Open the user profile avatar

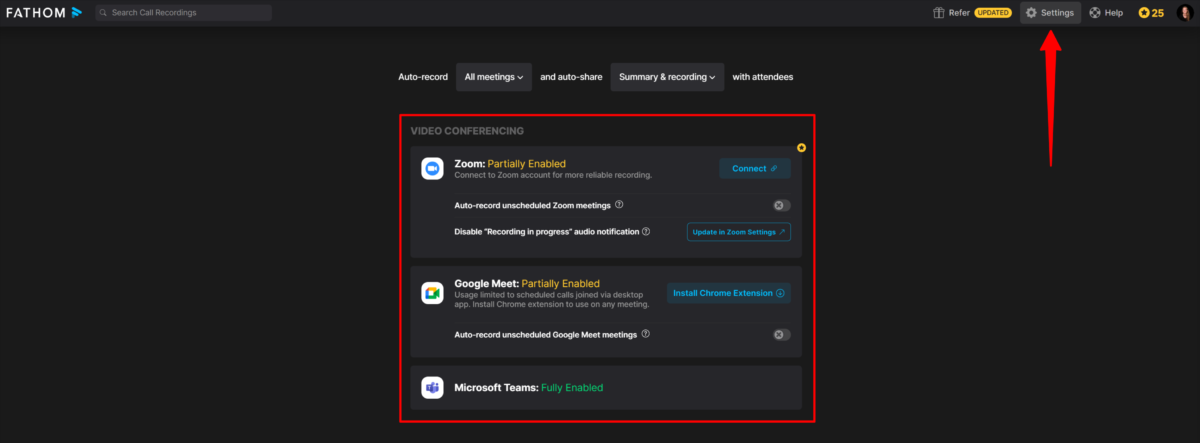click(x=1185, y=13)
